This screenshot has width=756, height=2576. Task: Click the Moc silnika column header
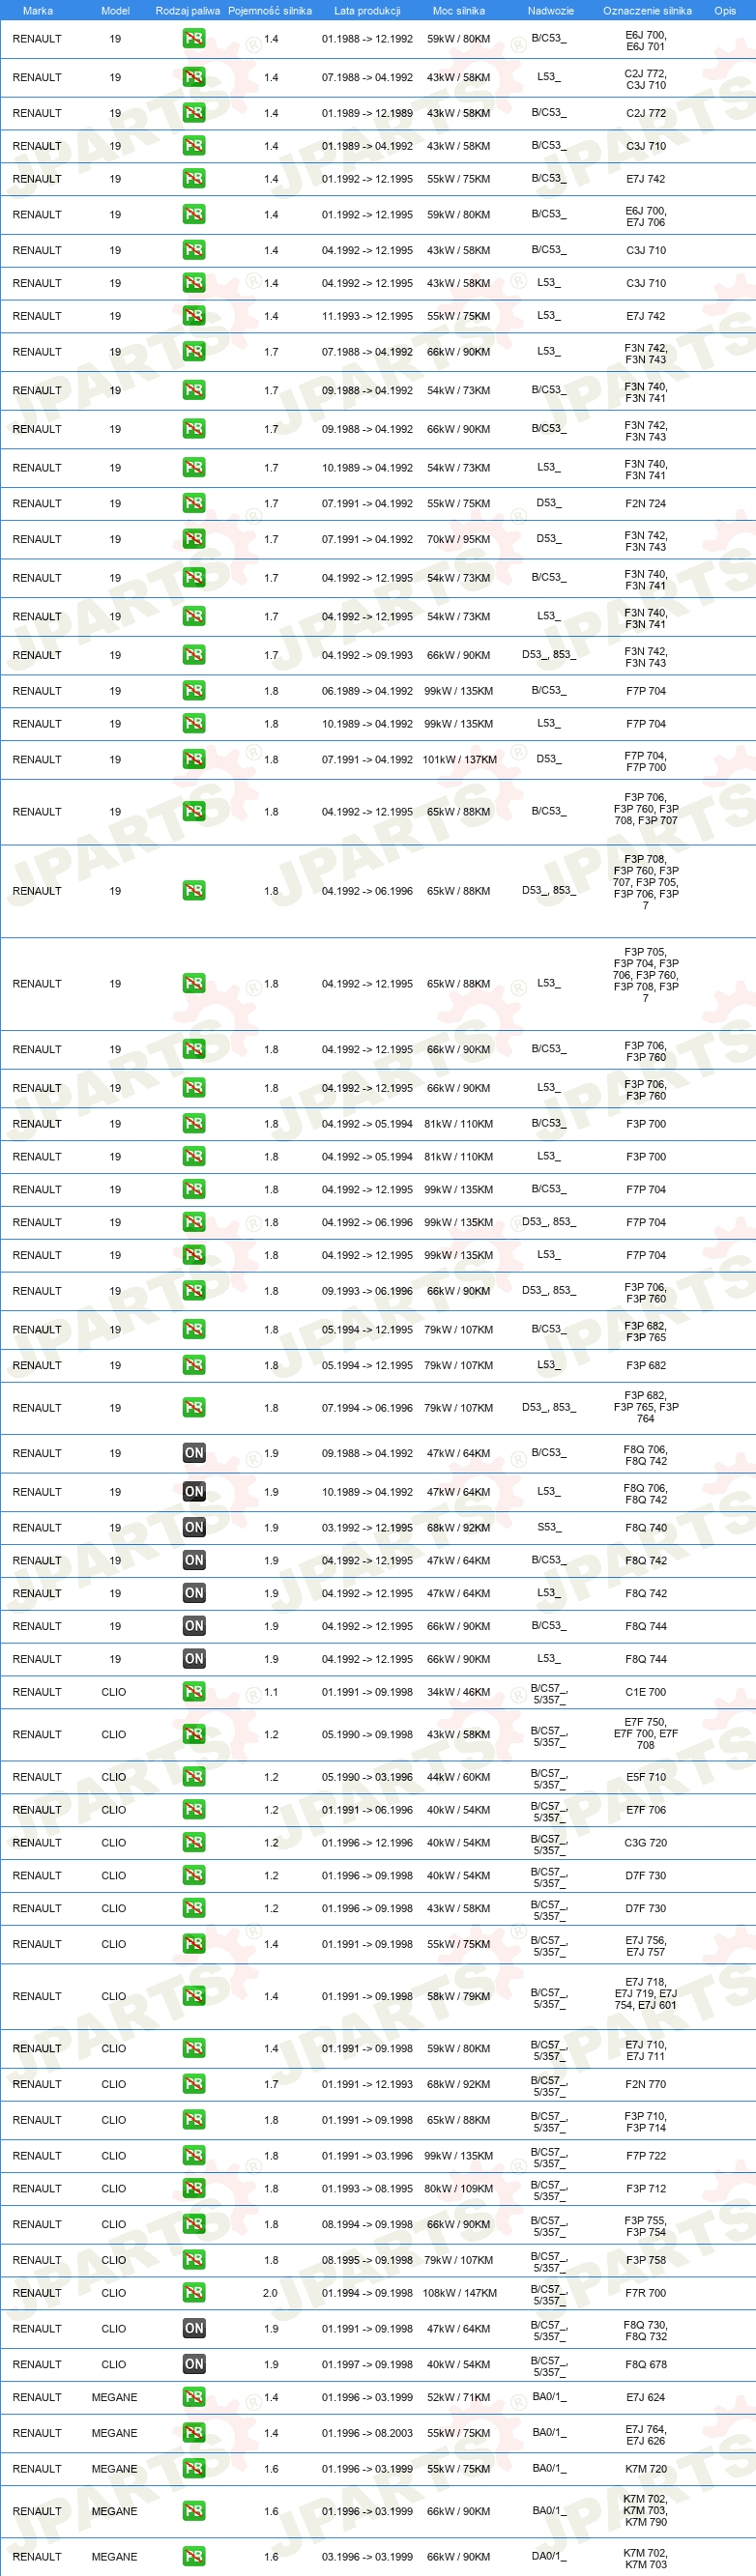click(x=459, y=10)
